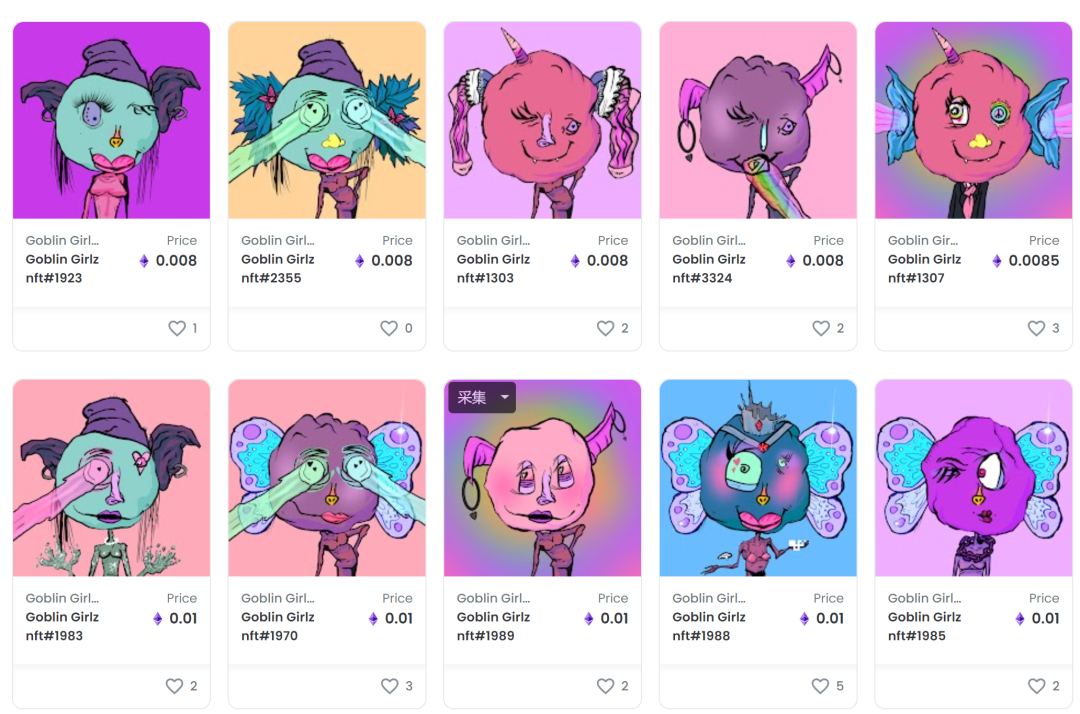Image resolution: width=1080 pixels, height=714 pixels.
Task: Open the nft#1923 goblin thumbnail
Action: tap(112, 120)
